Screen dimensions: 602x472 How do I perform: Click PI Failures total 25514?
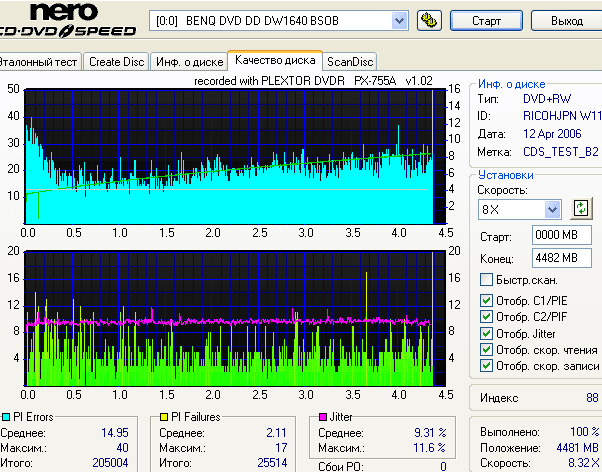pos(272,463)
